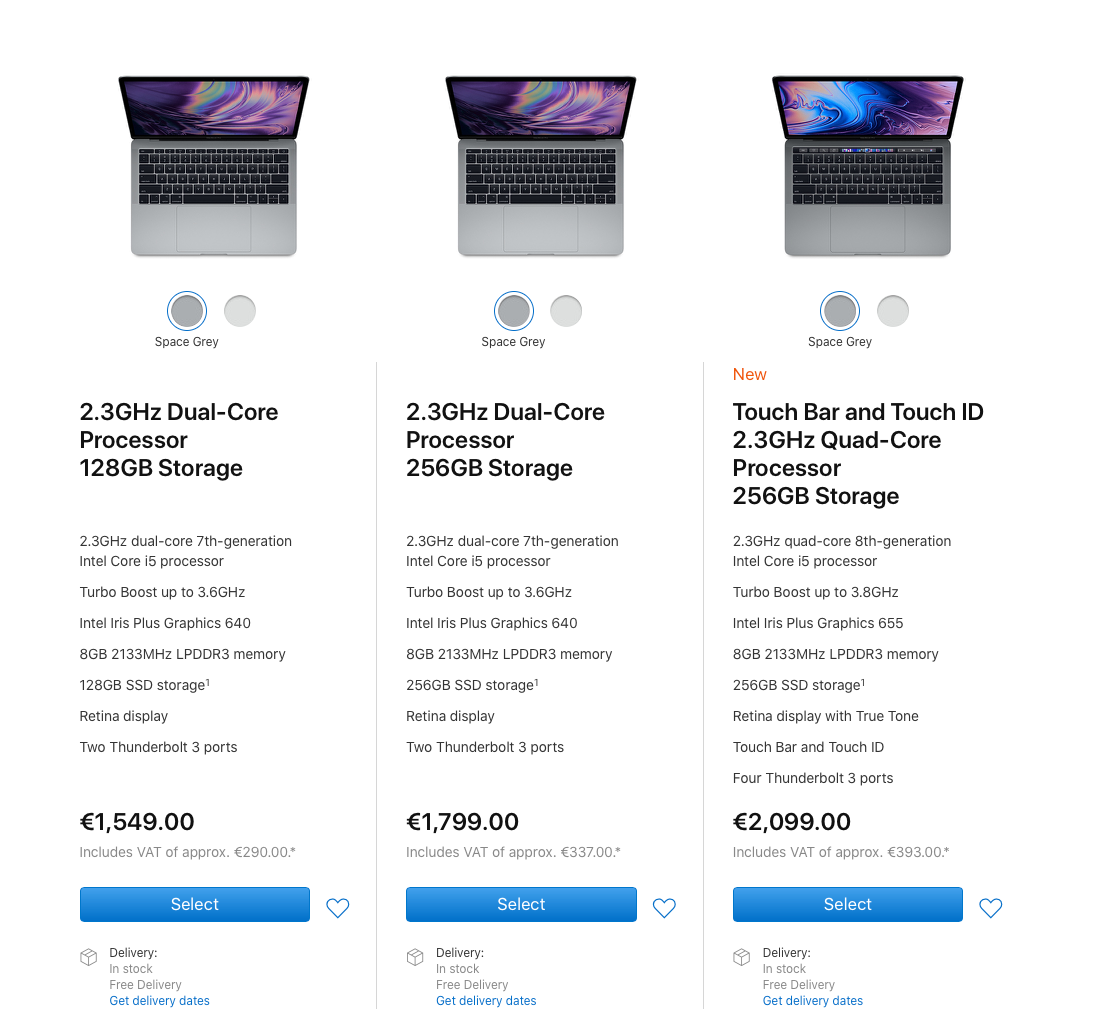1095x1022 pixels.
Task: Get delivery dates for 256GB dual-core model
Action: [486, 1000]
